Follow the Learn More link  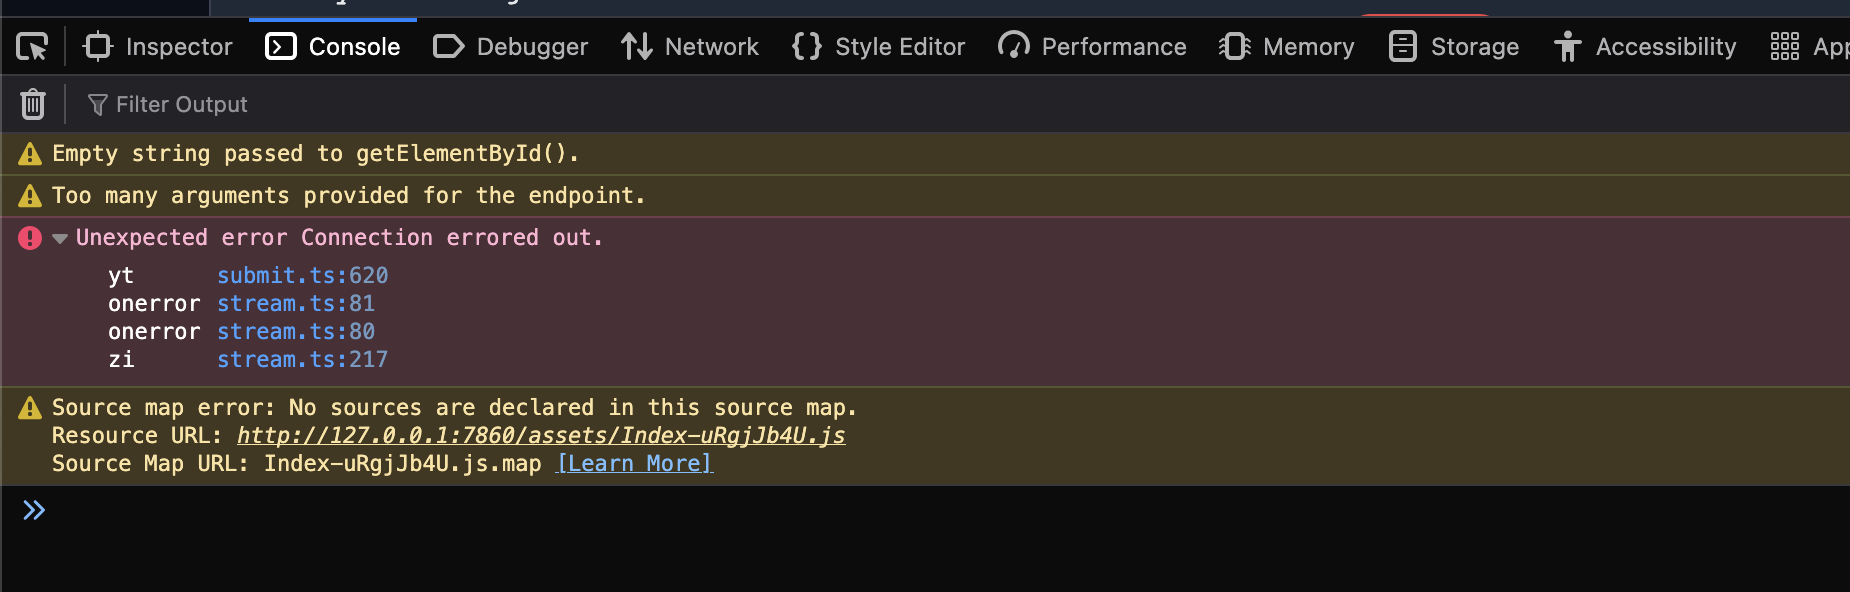tap(634, 464)
